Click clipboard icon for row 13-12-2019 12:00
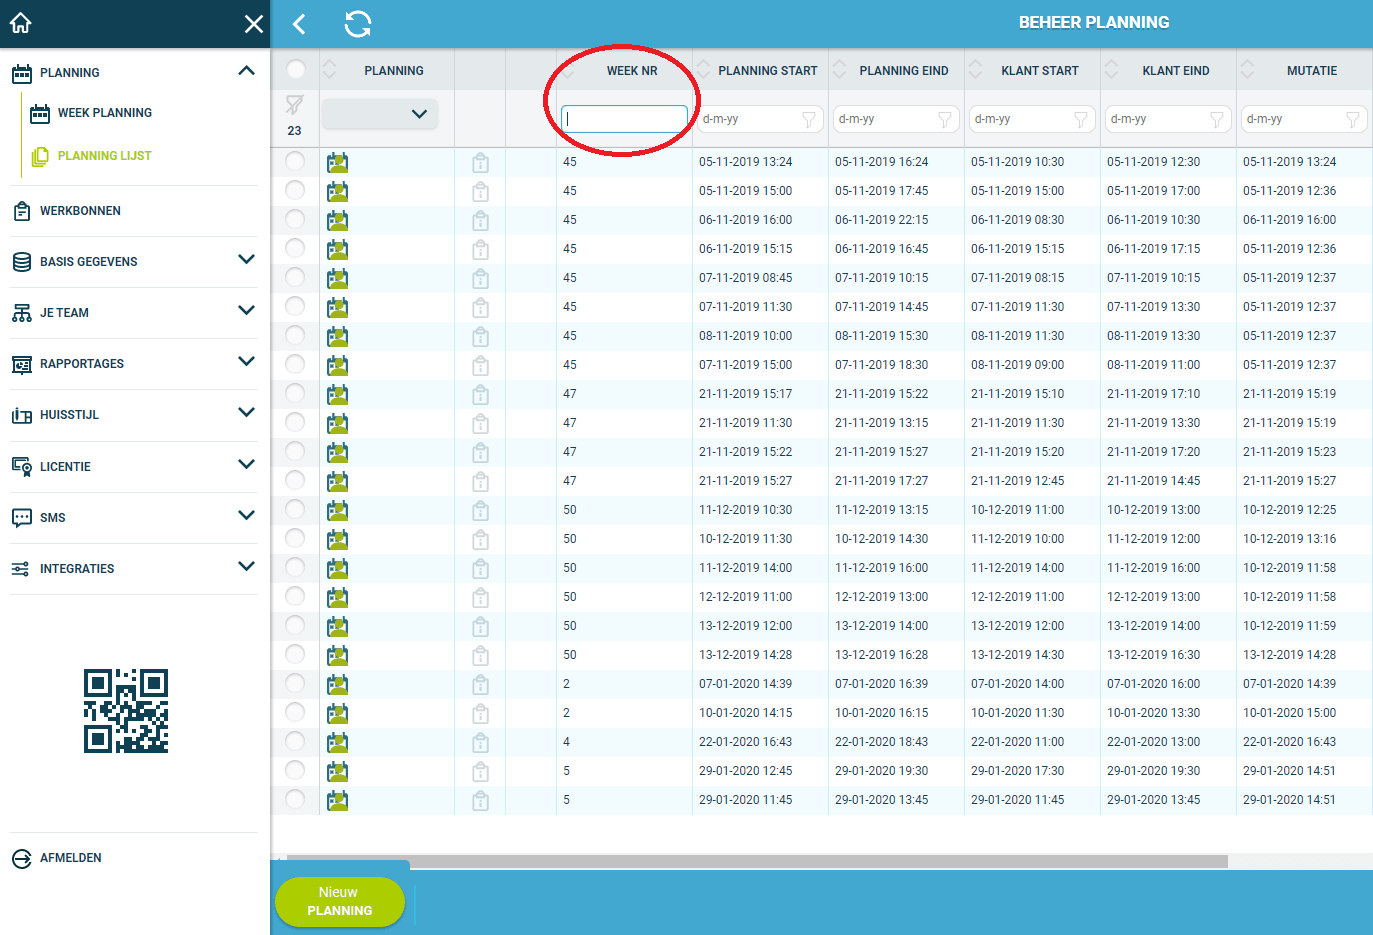Screen dimensions: 1373x935 (x=481, y=626)
